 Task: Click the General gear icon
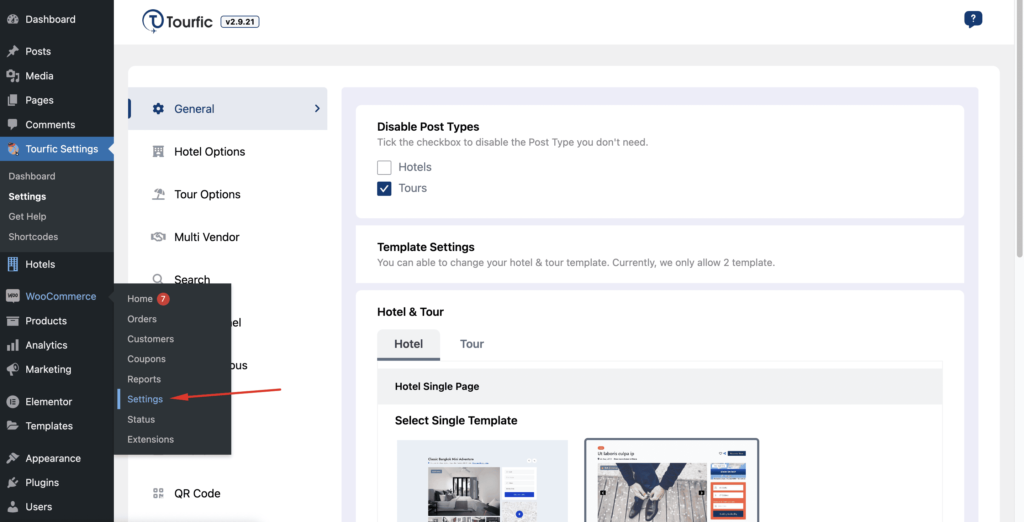coord(158,108)
